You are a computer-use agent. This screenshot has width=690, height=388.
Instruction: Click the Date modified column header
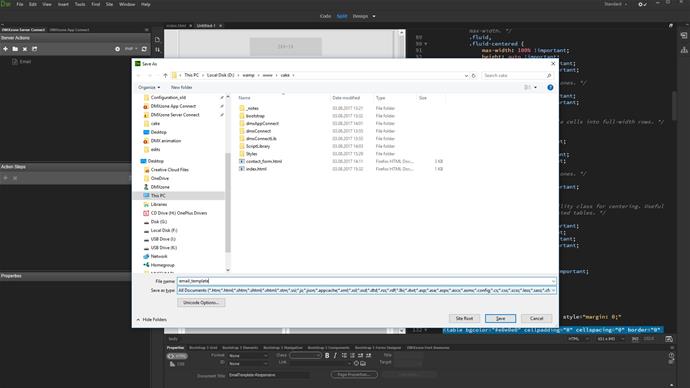point(346,98)
